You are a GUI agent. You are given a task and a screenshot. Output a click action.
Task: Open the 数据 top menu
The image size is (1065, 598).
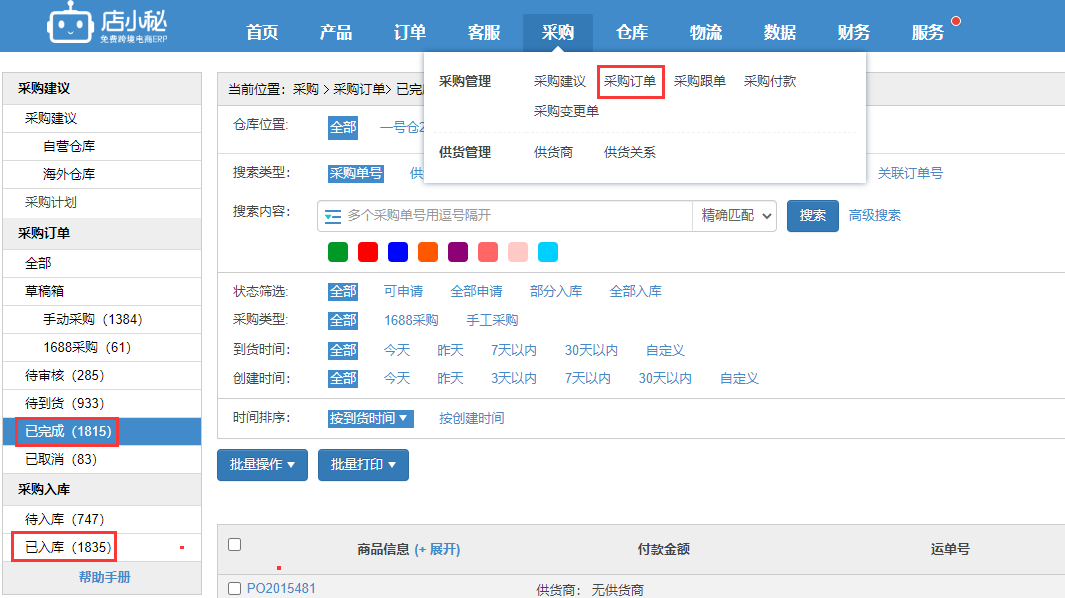(780, 32)
